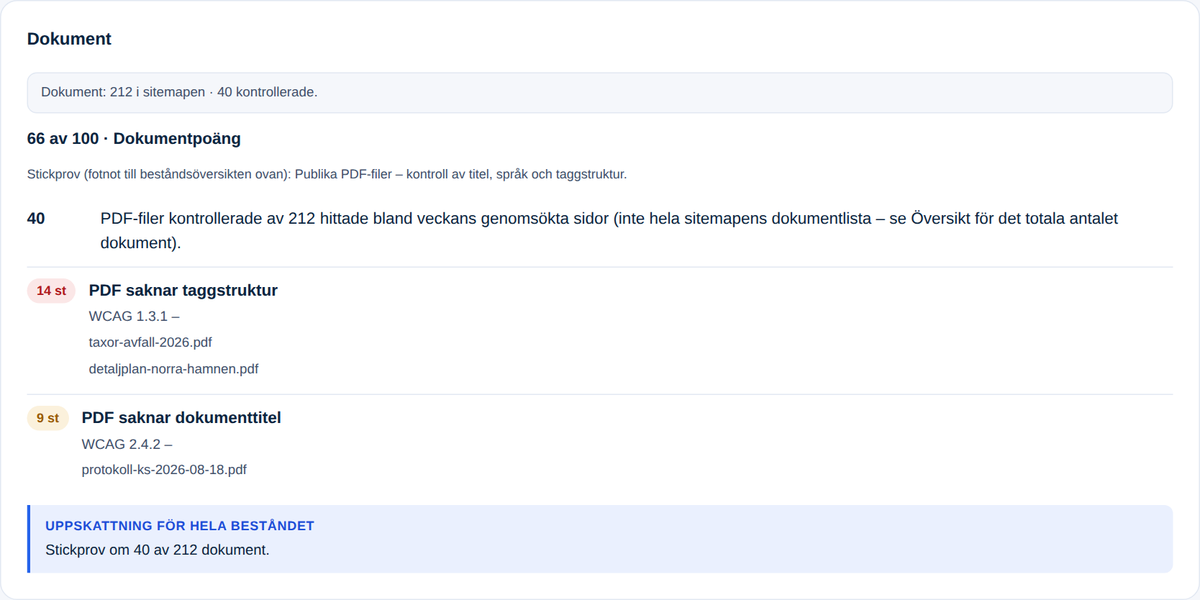Click the yellow "9 st" badge
This screenshot has width=1200, height=600.
(48, 418)
